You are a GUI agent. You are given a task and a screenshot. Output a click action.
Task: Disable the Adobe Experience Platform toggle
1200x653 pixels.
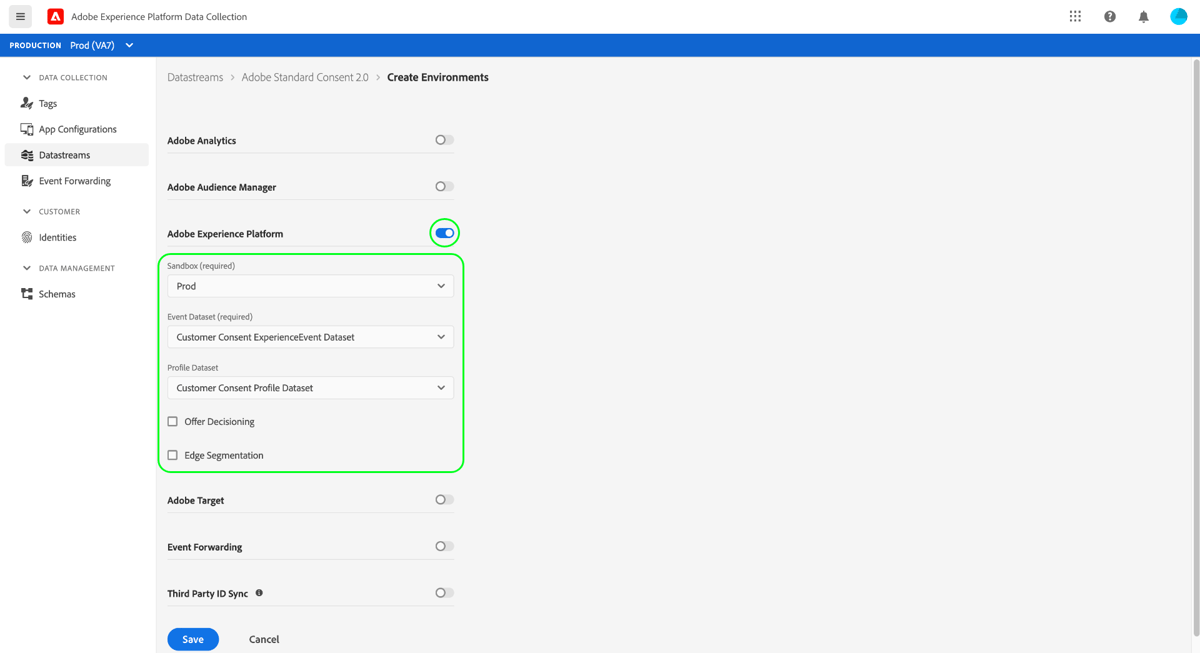(x=444, y=232)
